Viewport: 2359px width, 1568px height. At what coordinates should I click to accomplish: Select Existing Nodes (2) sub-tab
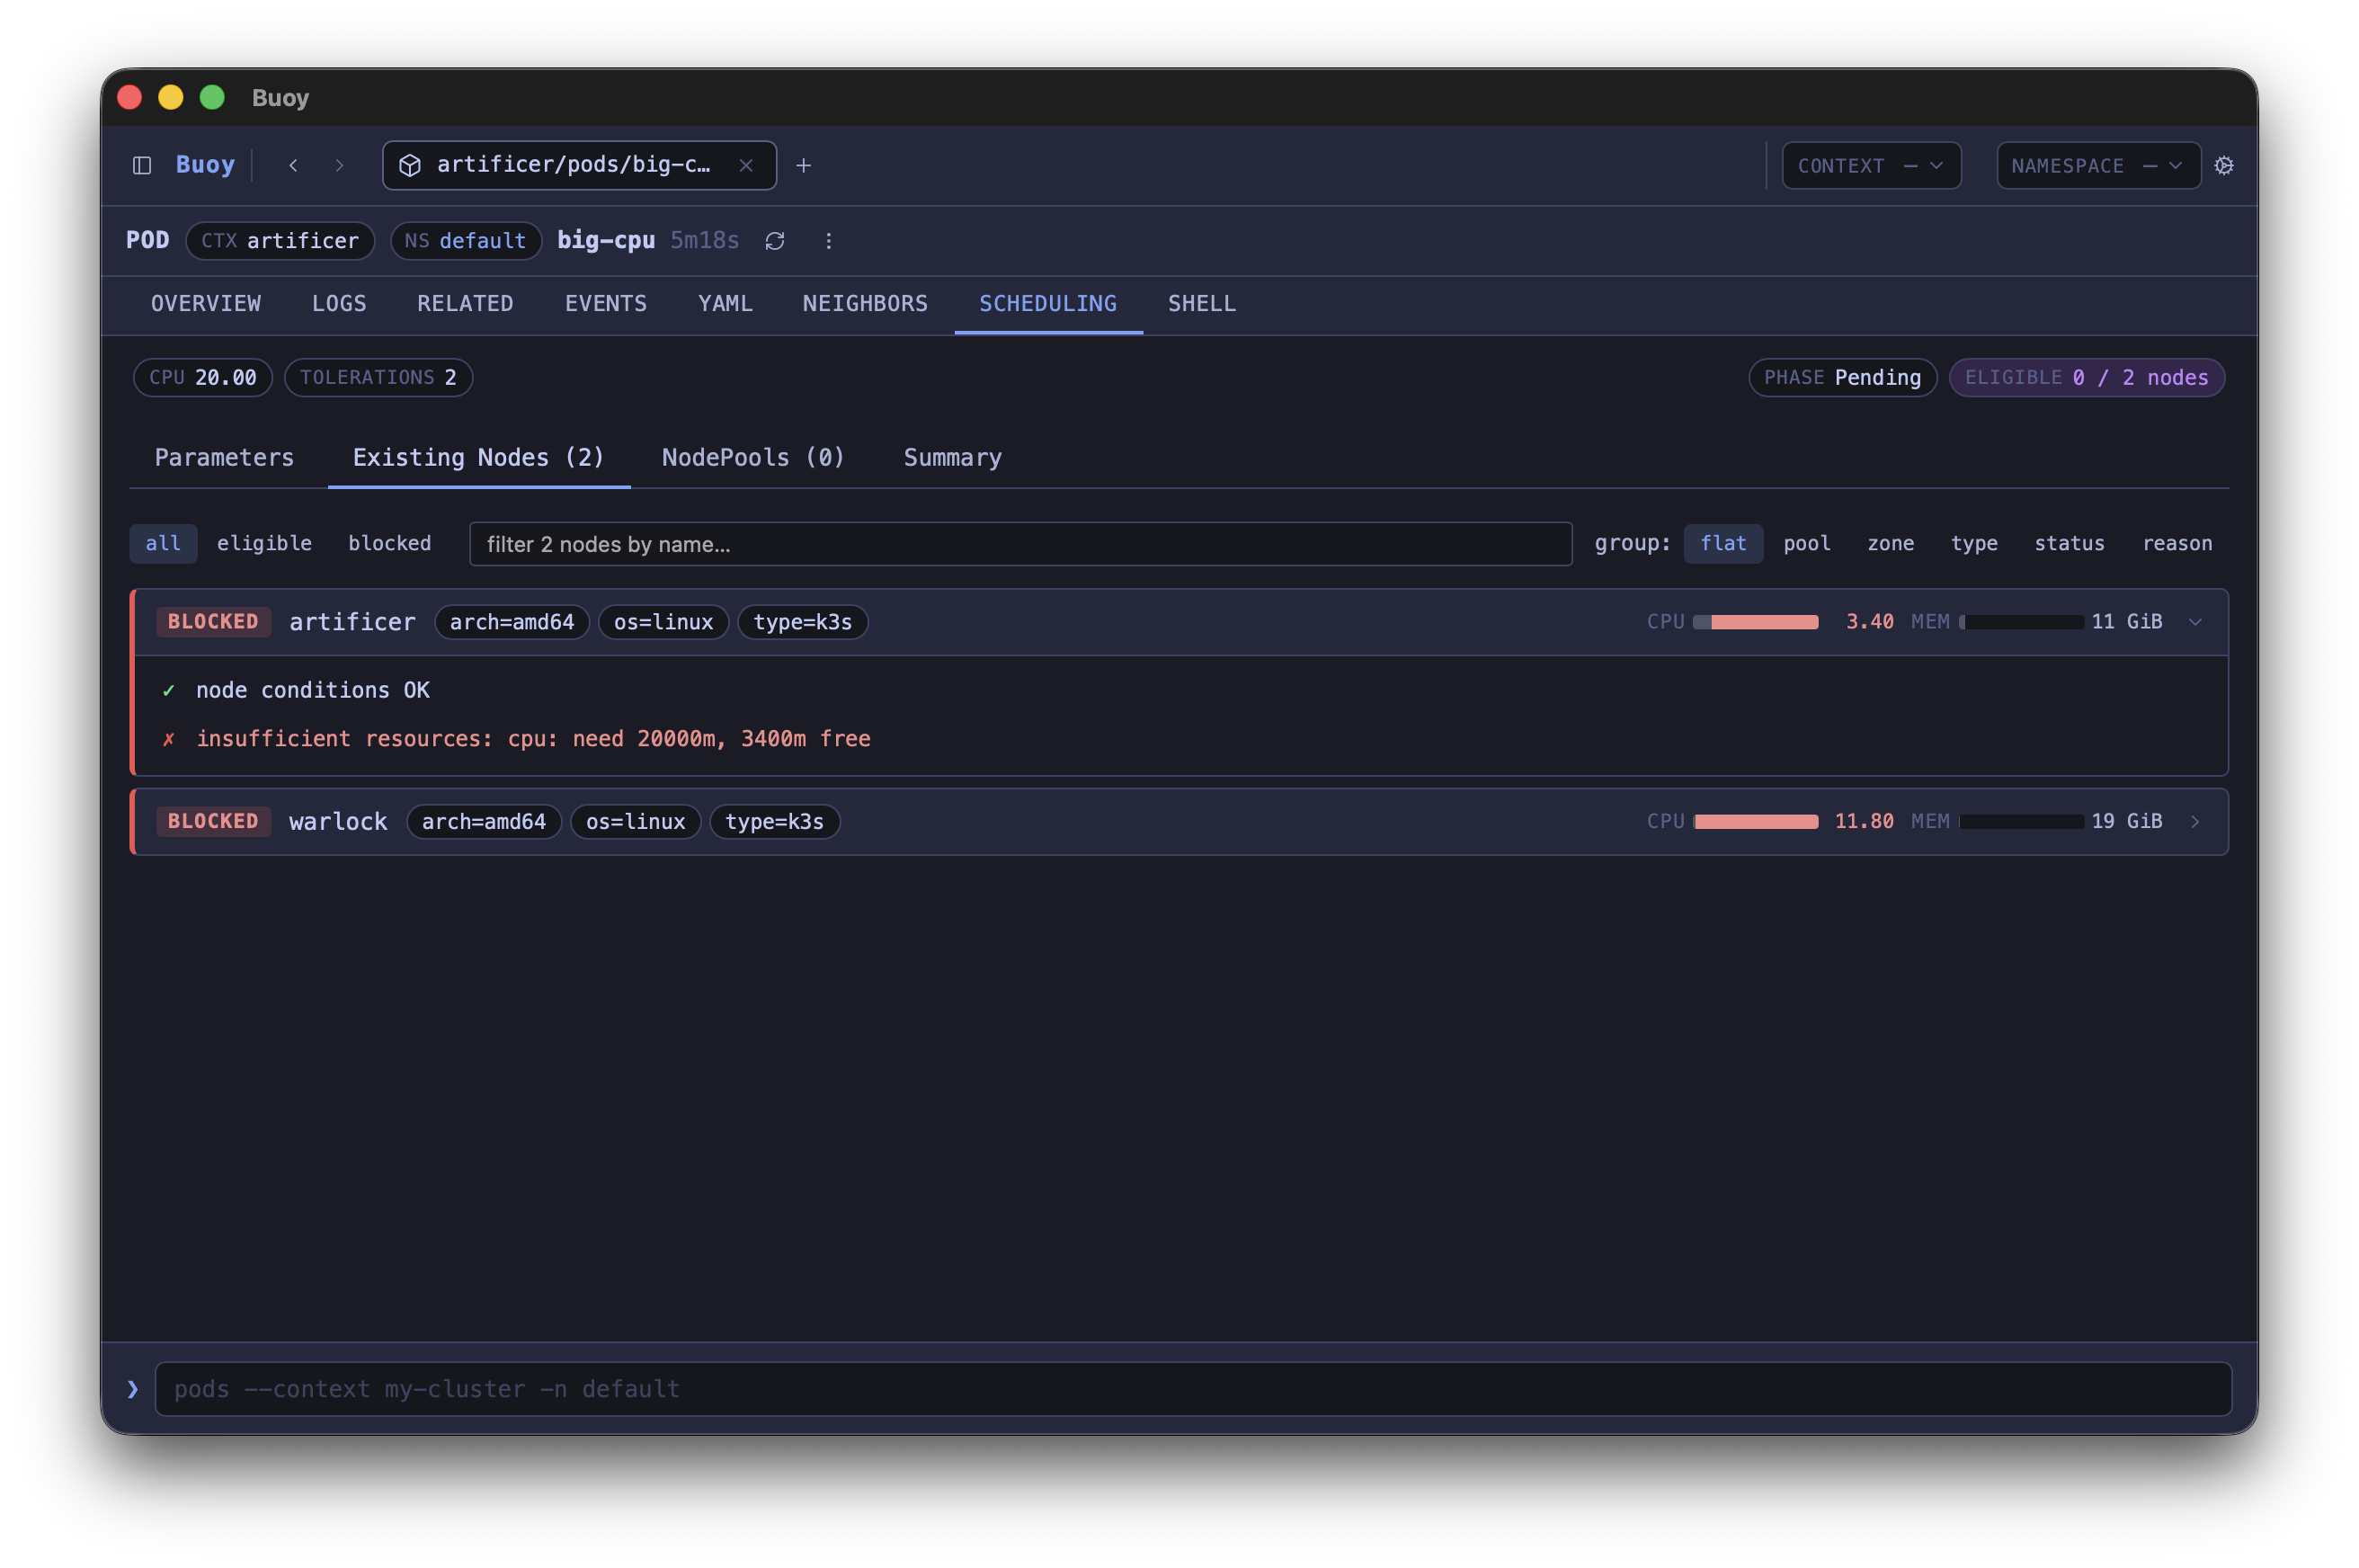pyautogui.click(x=479, y=457)
